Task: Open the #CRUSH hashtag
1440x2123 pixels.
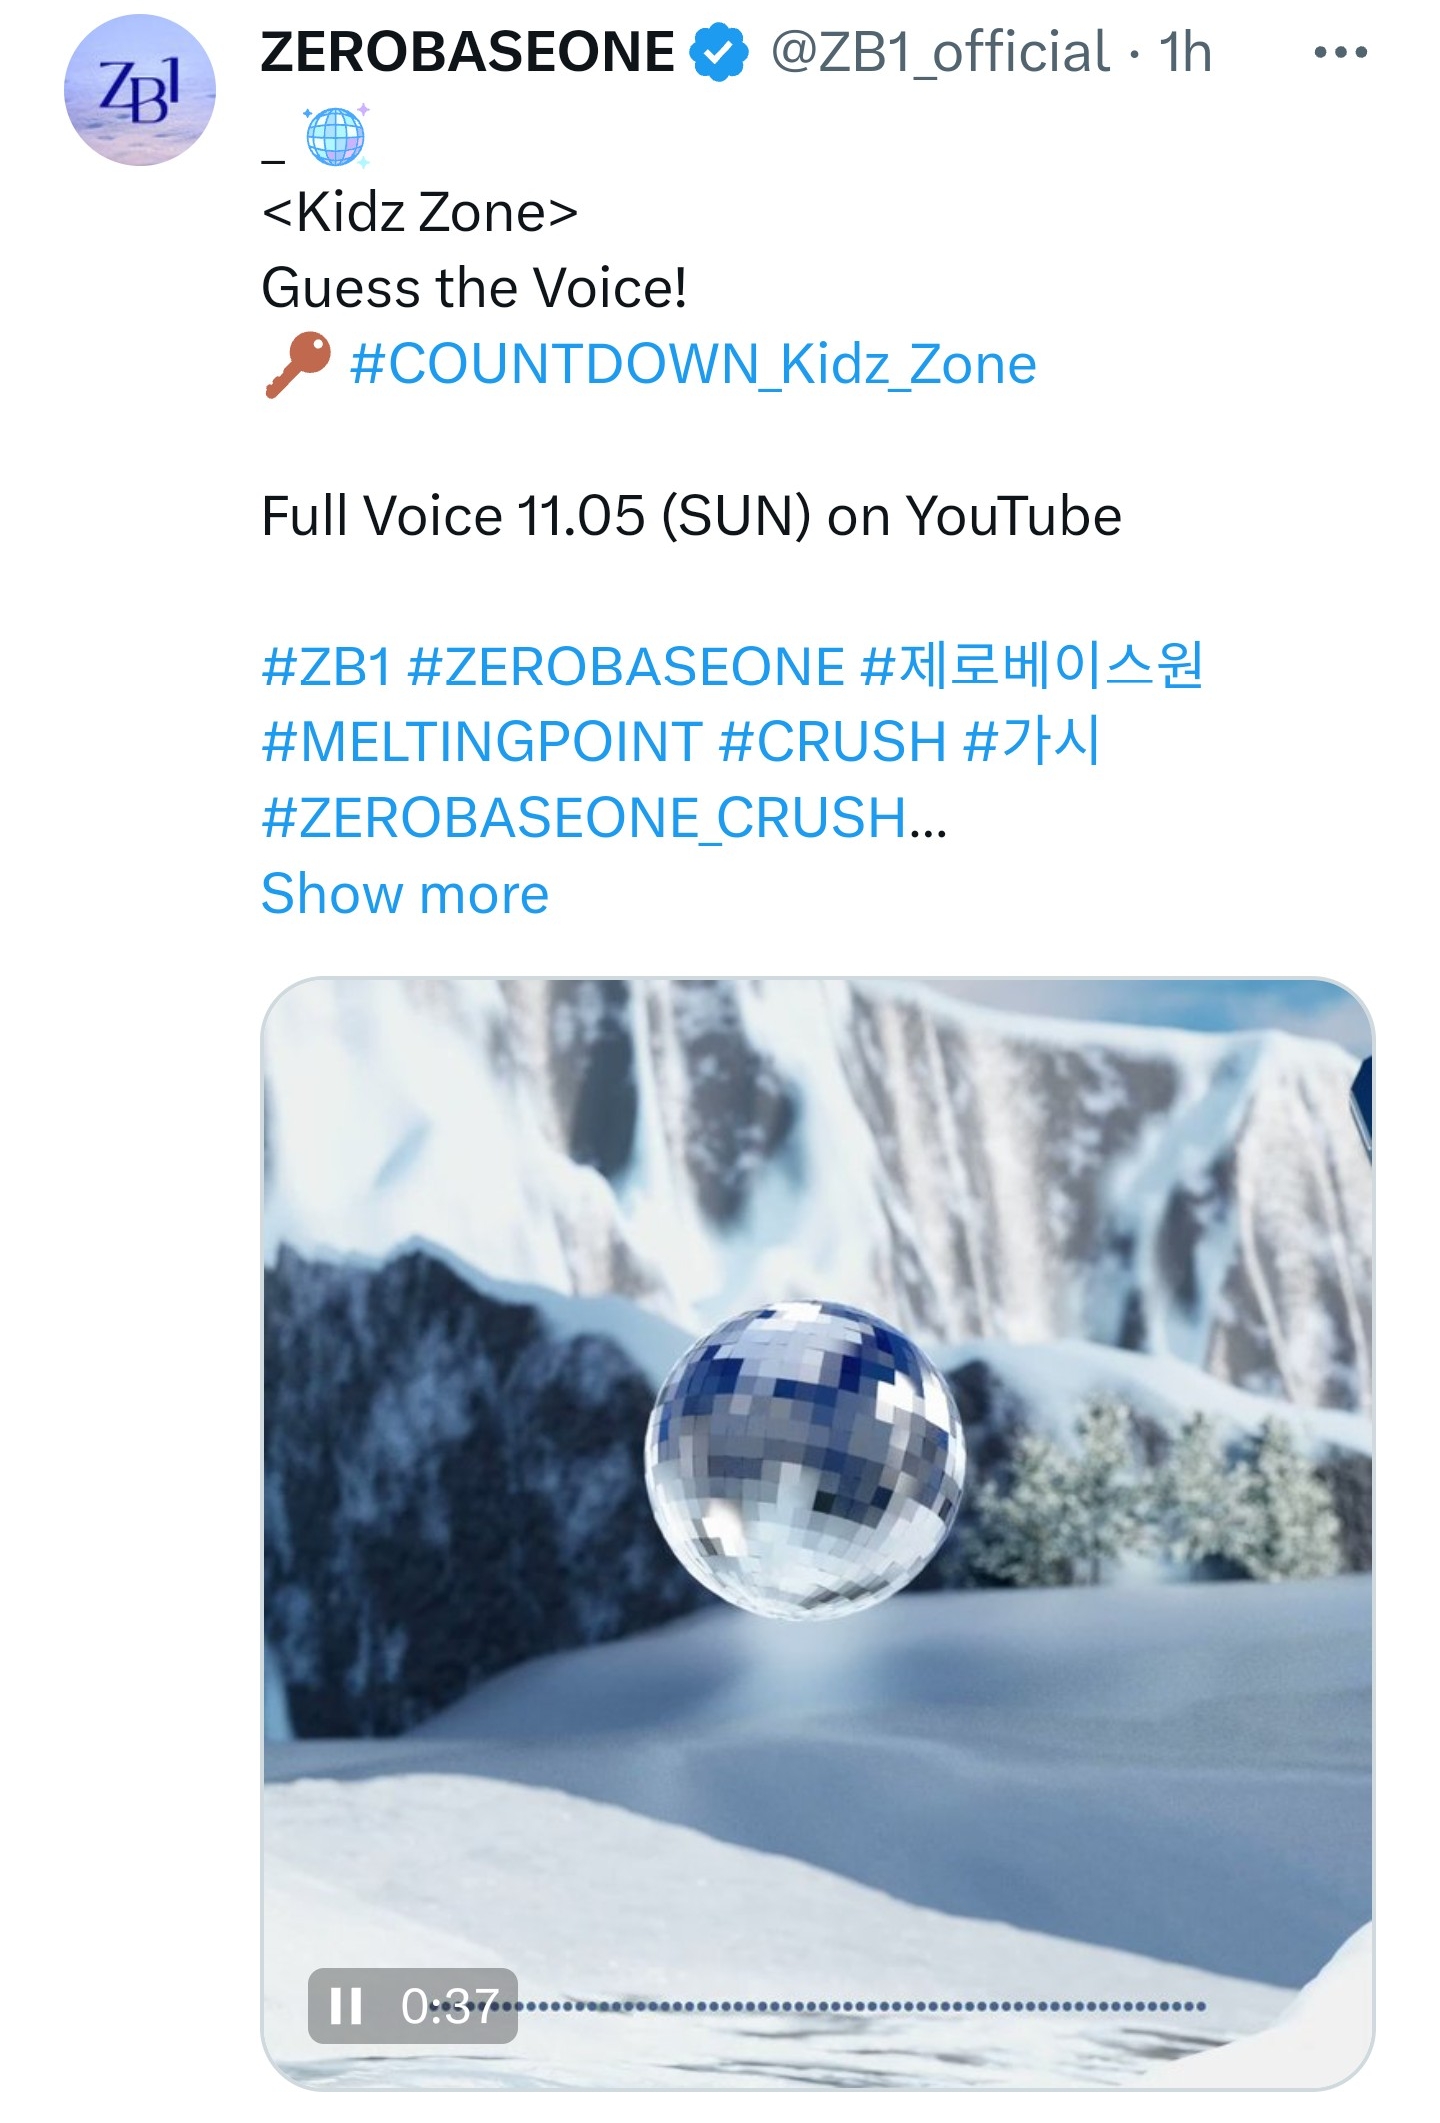Action: (832, 742)
